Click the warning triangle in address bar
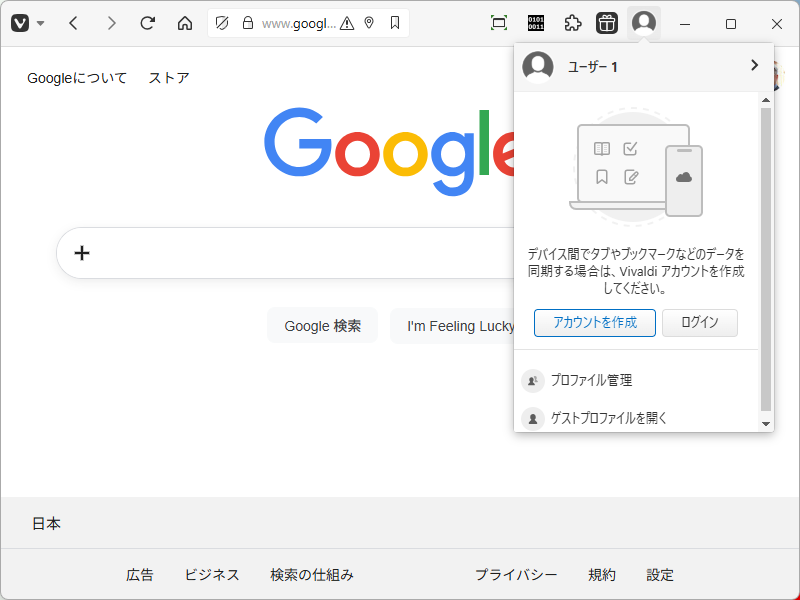 coord(347,23)
